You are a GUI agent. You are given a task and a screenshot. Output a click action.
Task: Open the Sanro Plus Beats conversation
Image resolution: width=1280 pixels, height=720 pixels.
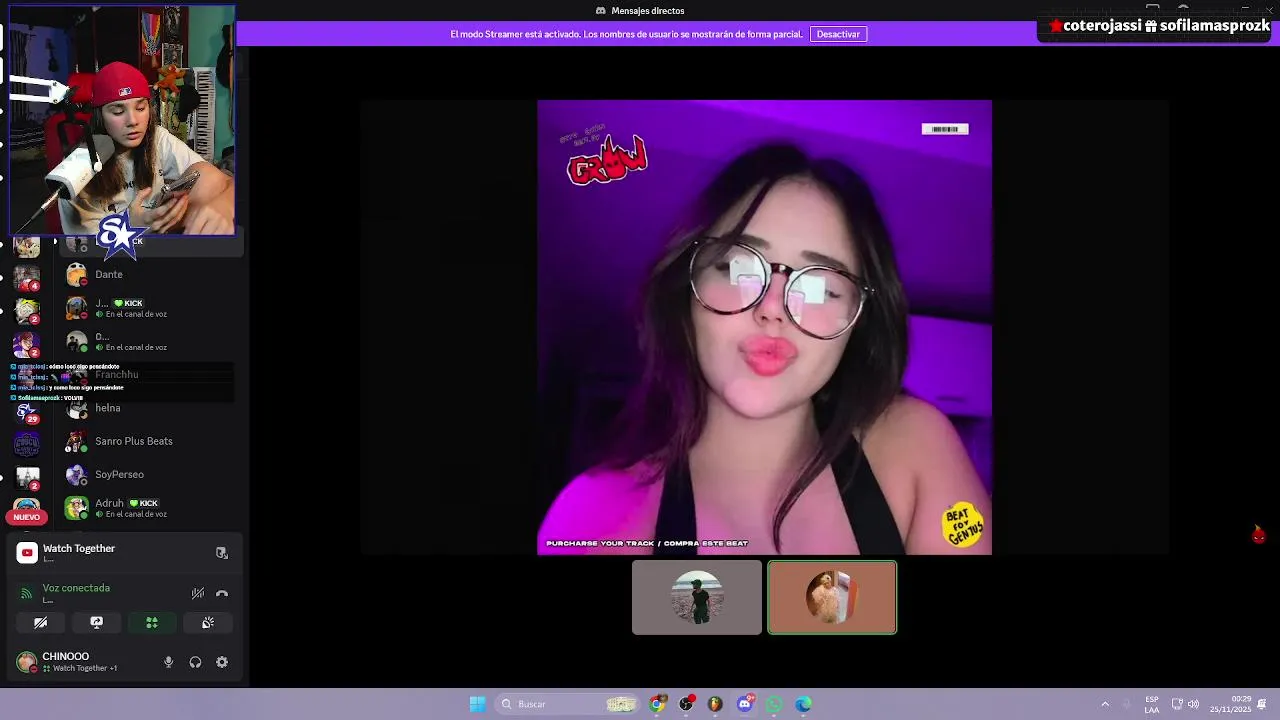click(x=150, y=441)
